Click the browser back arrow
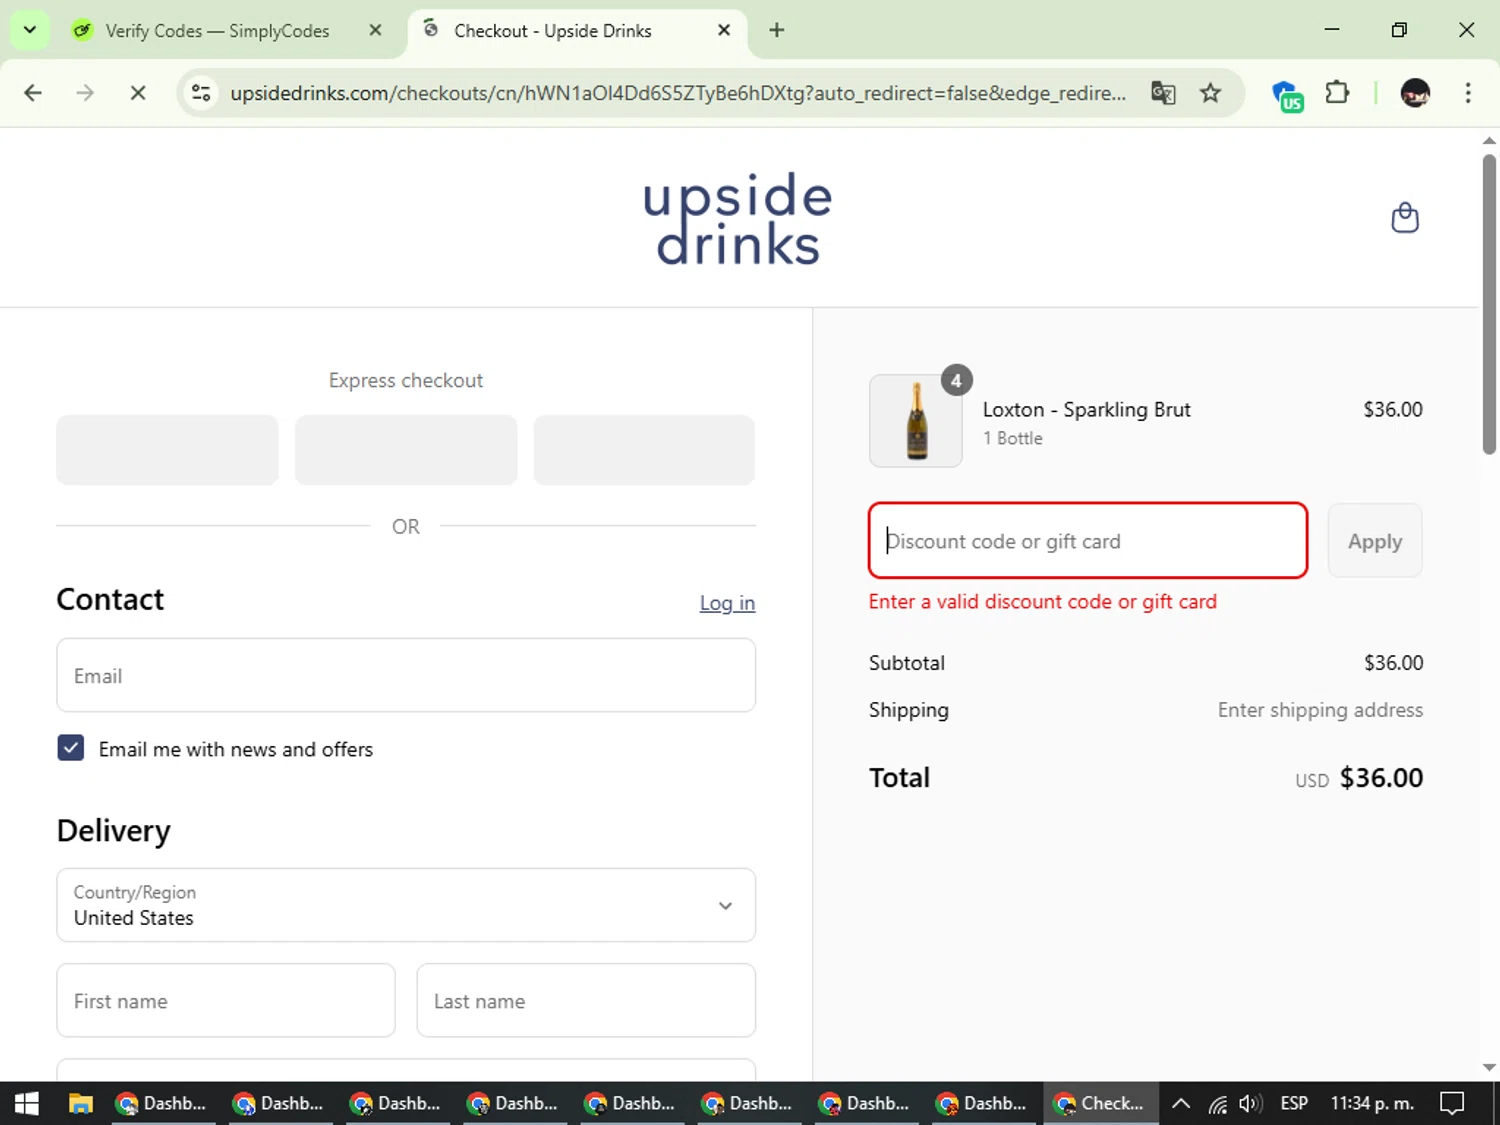This screenshot has width=1500, height=1125. coord(33,93)
